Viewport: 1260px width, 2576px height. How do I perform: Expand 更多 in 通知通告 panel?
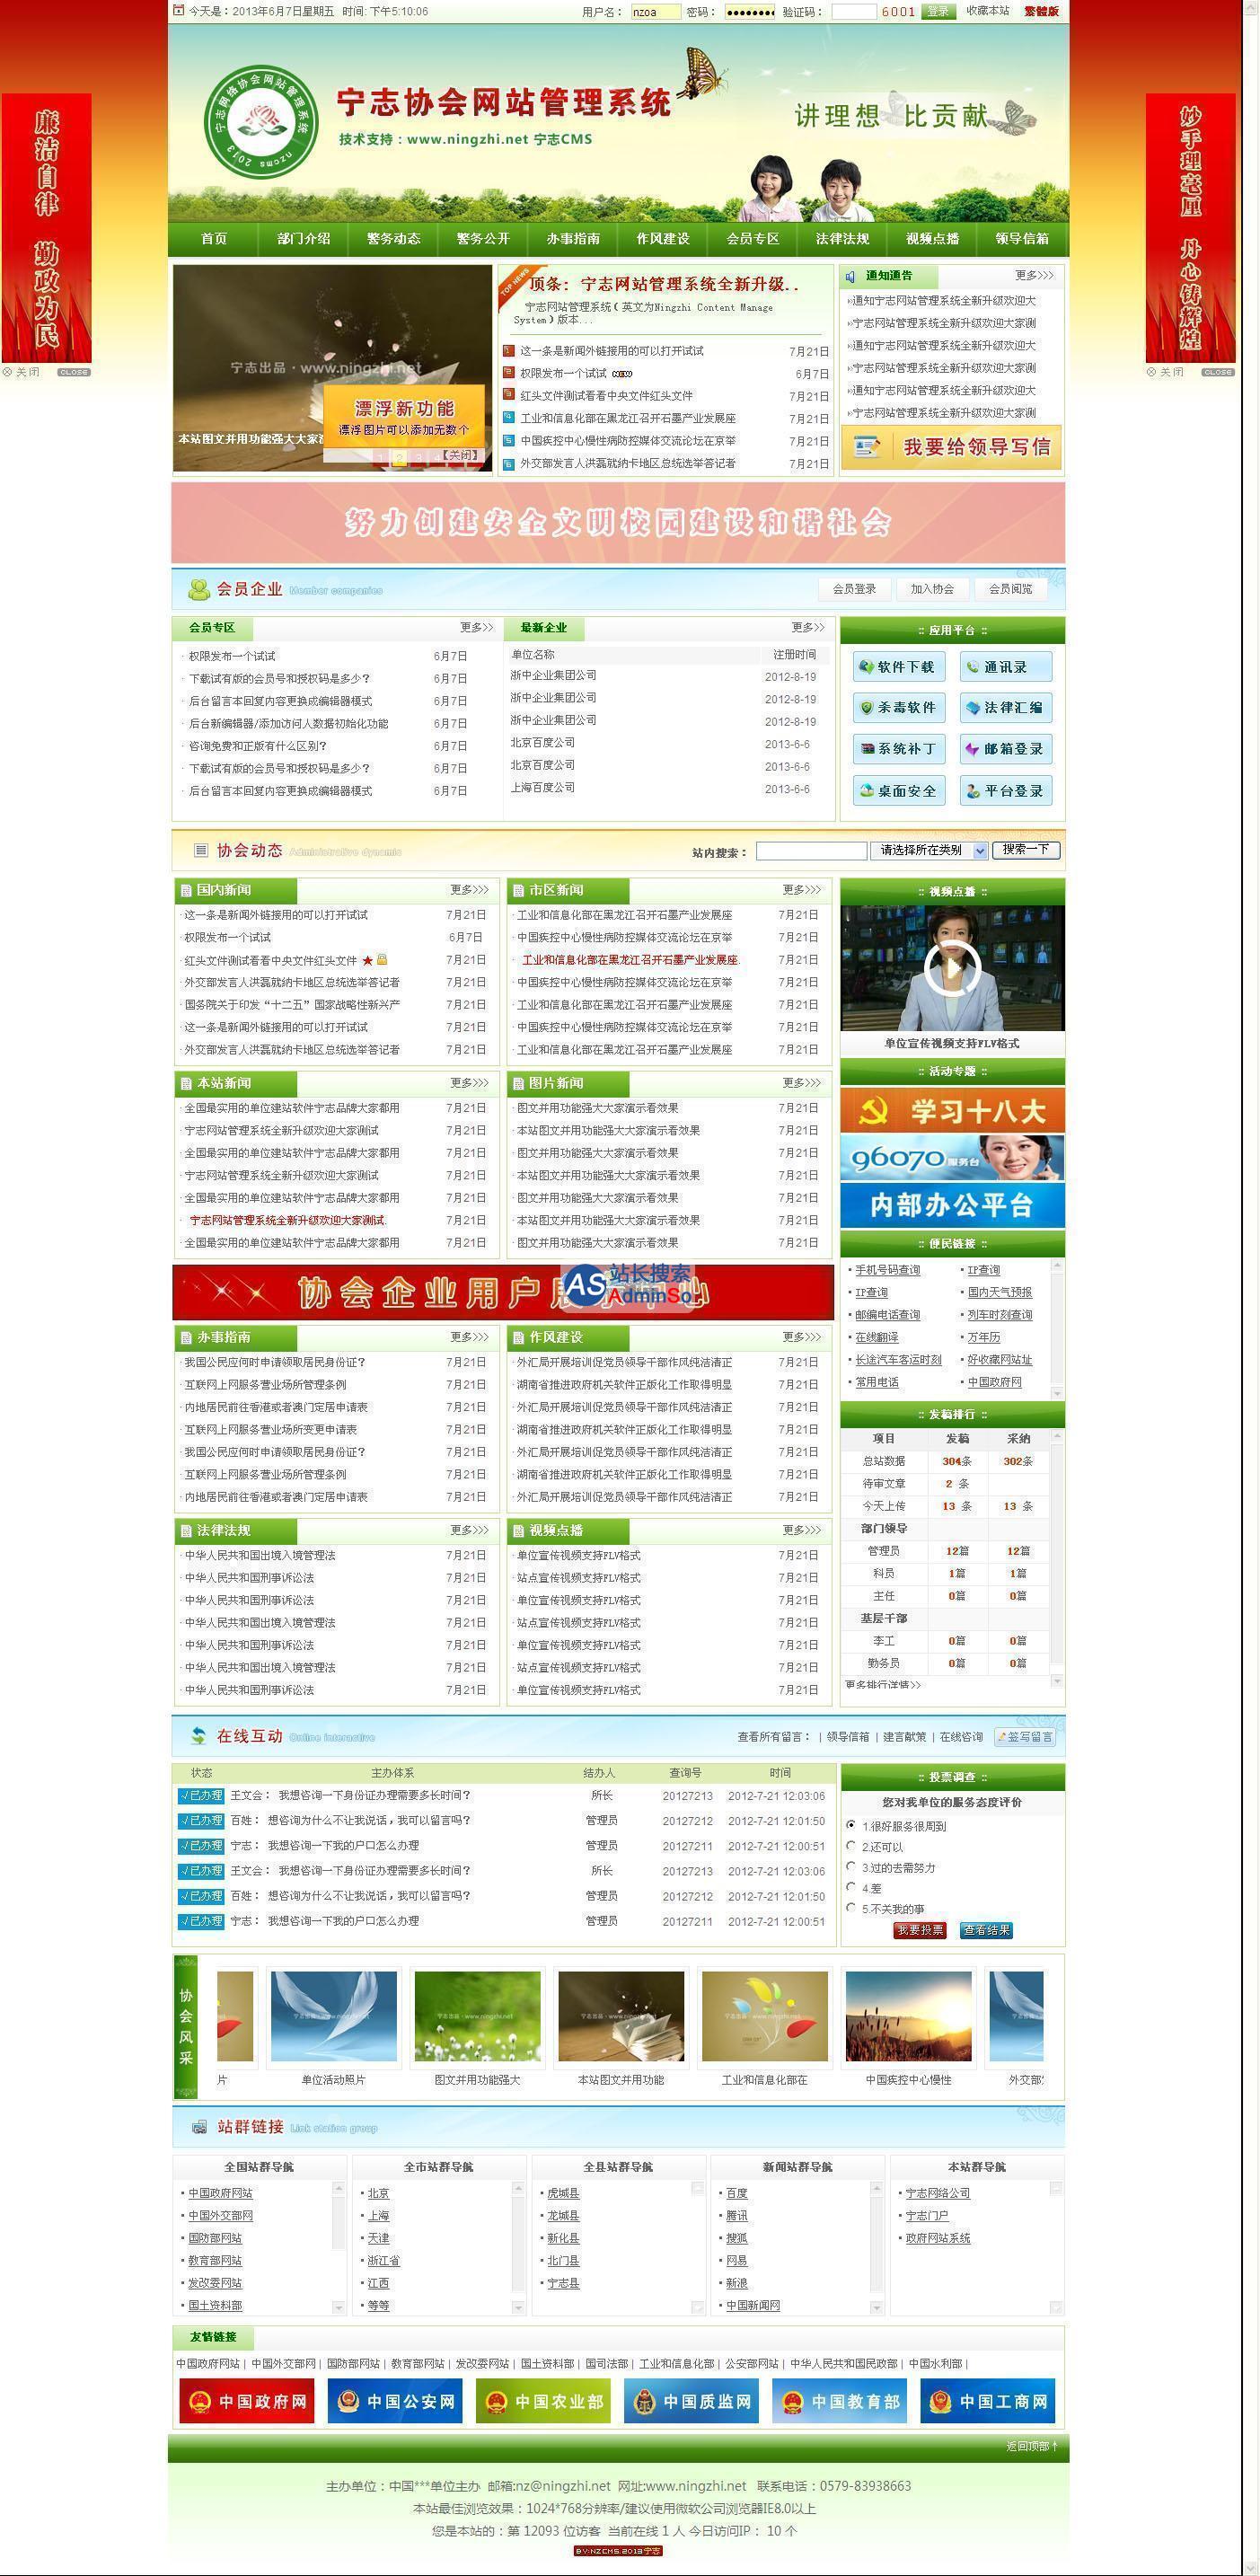click(1034, 275)
